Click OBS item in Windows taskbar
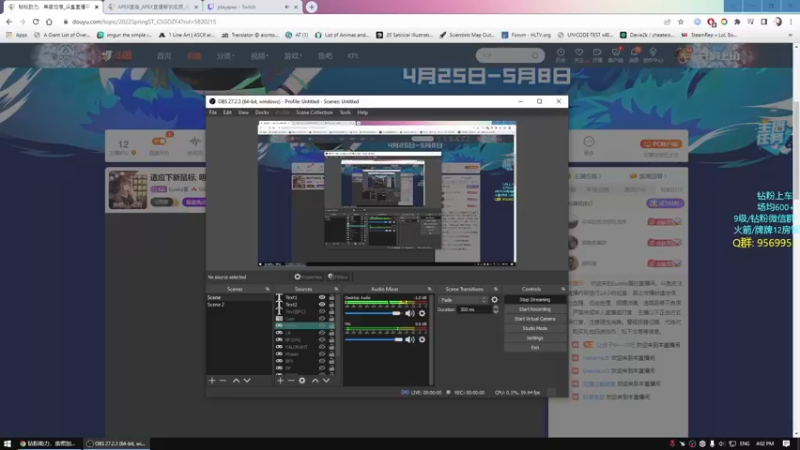 coord(116,444)
